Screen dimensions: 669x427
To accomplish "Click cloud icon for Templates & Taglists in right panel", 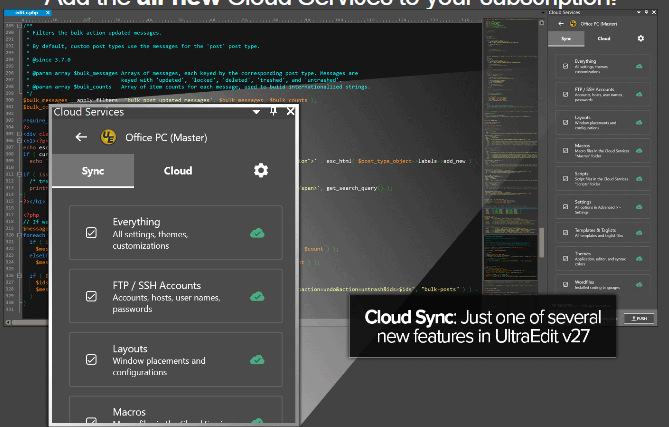I will pyautogui.click(x=639, y=232).
